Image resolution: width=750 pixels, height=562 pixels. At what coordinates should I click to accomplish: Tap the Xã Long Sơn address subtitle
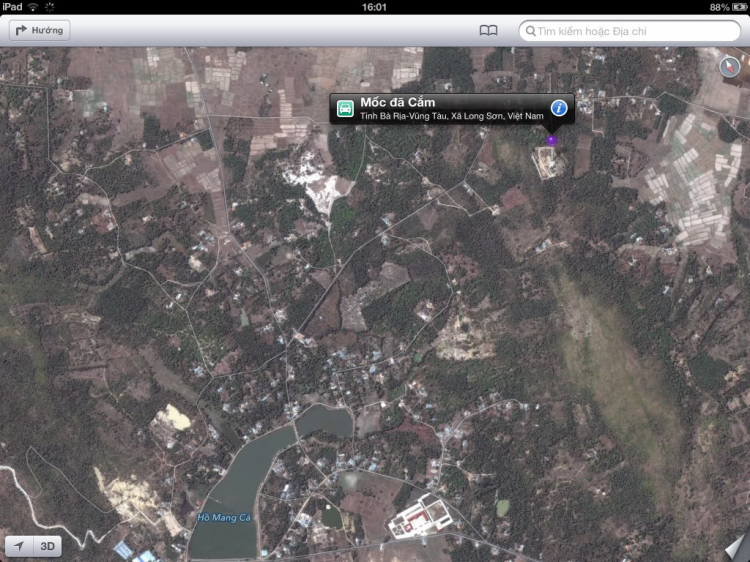coord(452,116)
